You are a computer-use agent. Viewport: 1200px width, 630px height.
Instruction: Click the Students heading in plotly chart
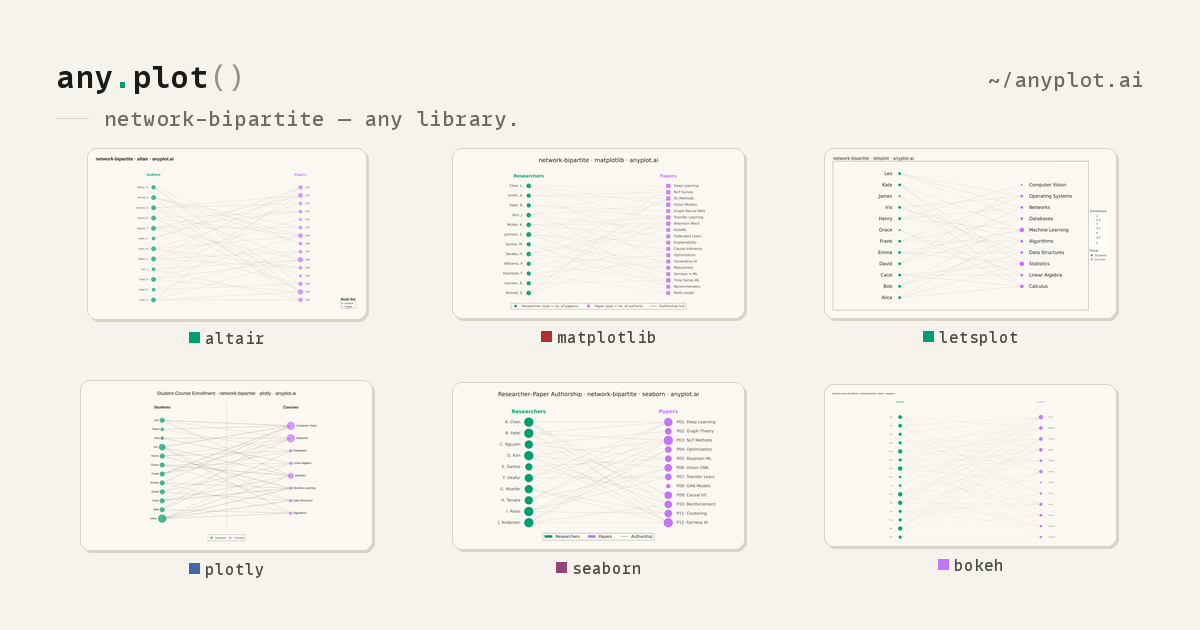162,407
